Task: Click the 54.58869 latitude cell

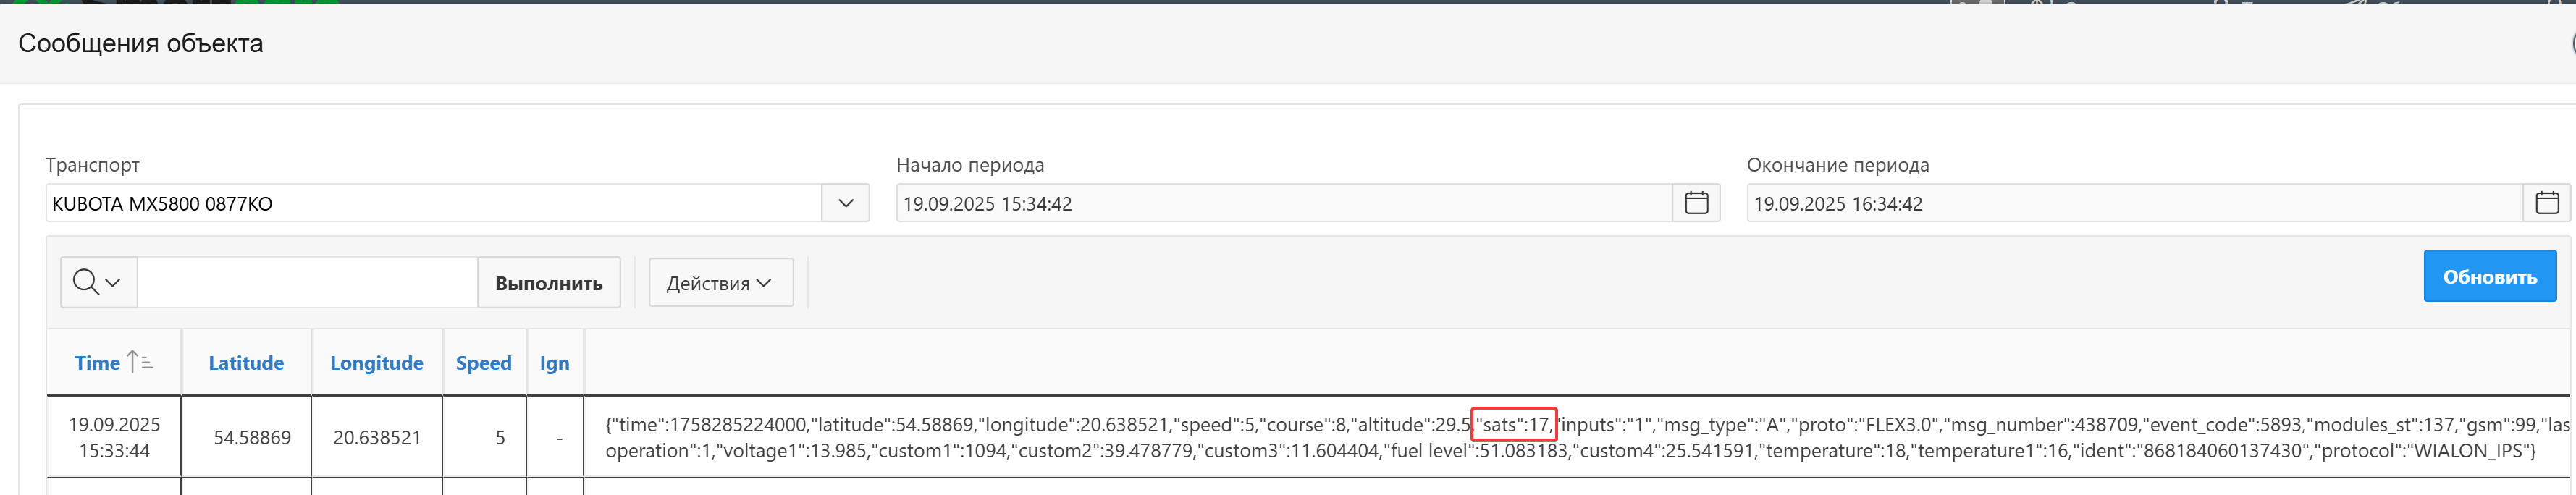Action: pyautogui.click(x=252, y=438)
